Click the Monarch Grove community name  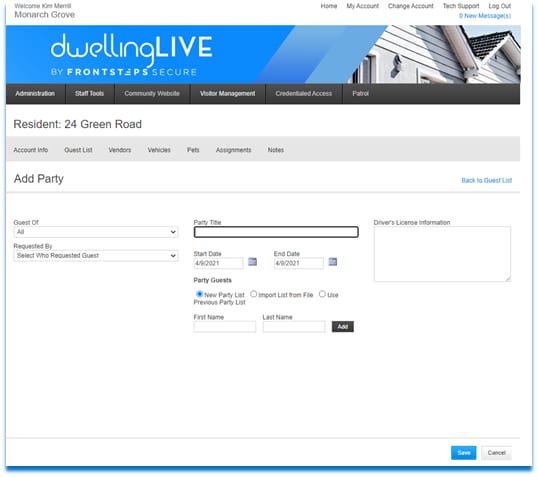tap(45, 15)
